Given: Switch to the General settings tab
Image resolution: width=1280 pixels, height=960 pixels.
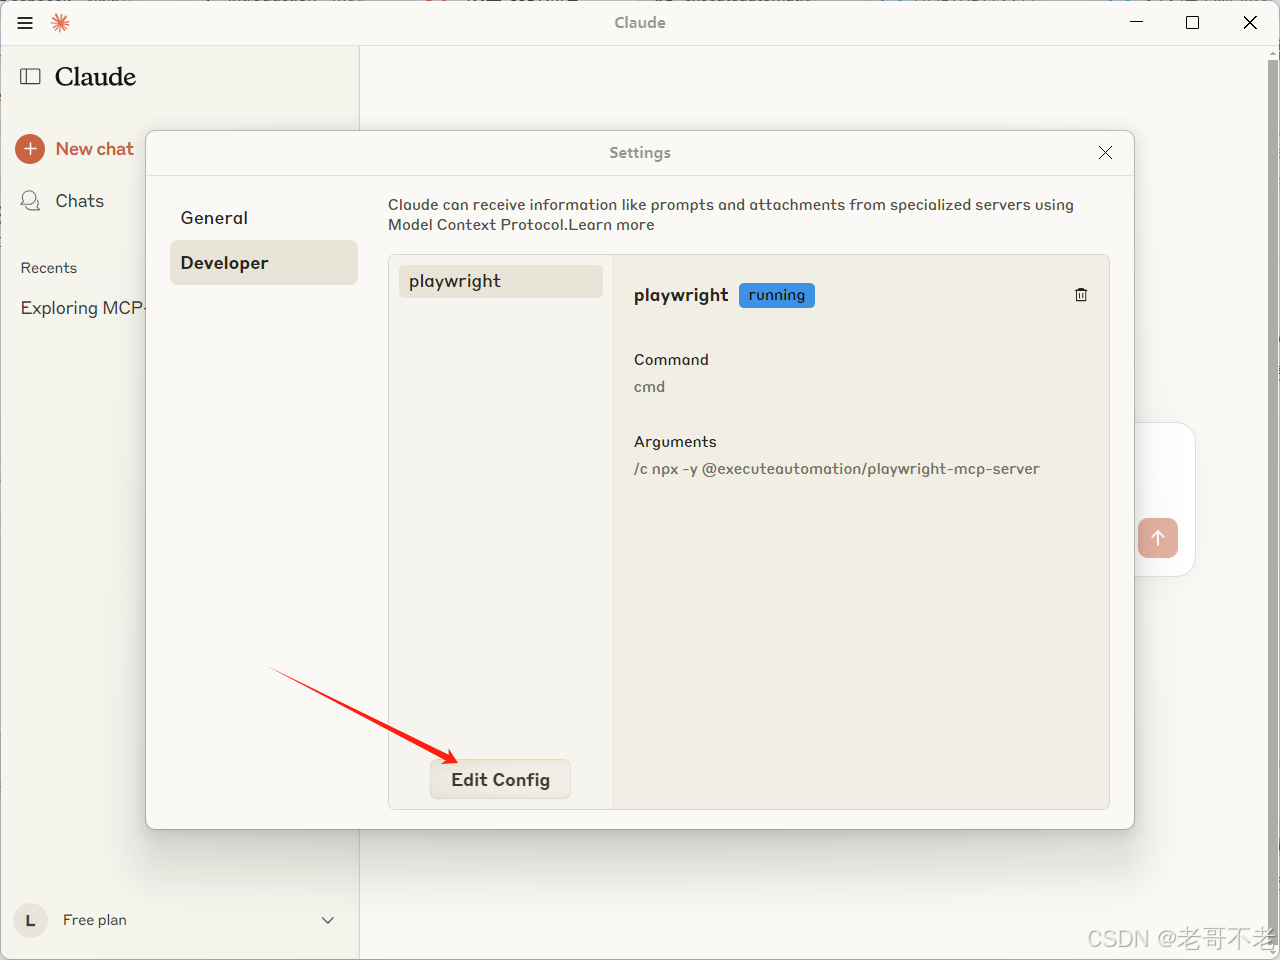Looking at the screenshot, I should [x=264, y=218].
